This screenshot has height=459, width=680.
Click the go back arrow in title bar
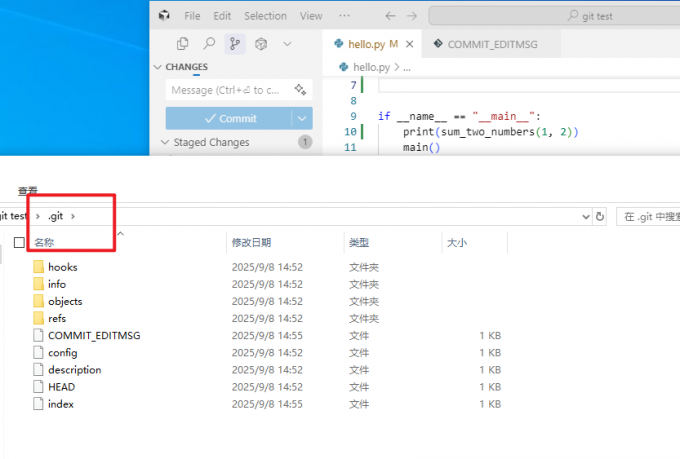(389, 16)
